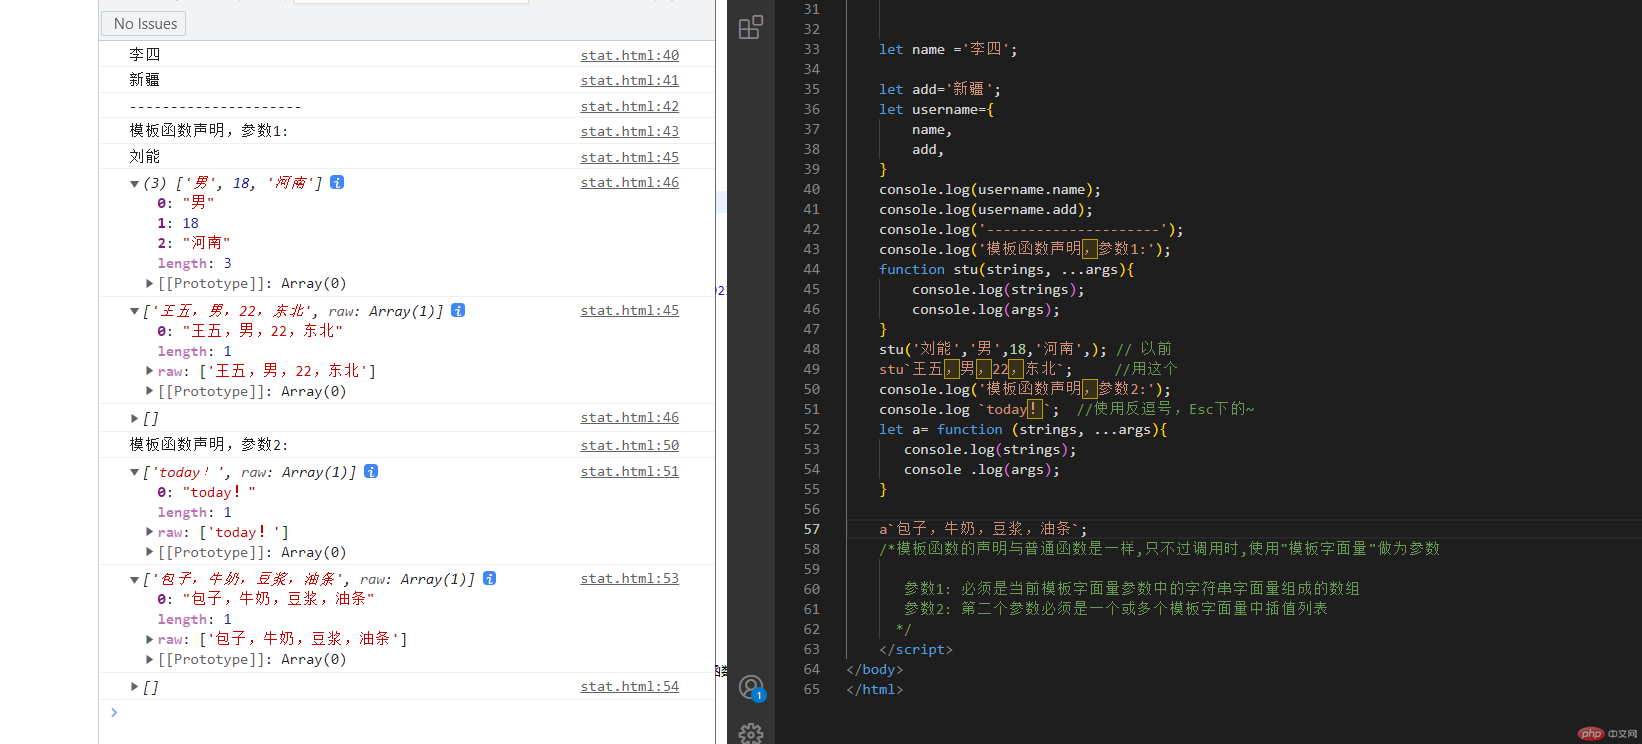The height and width of the screenshot is (744, 1642).
Task: Click code line 'let name ='李四';'
Action: [948, 49]
